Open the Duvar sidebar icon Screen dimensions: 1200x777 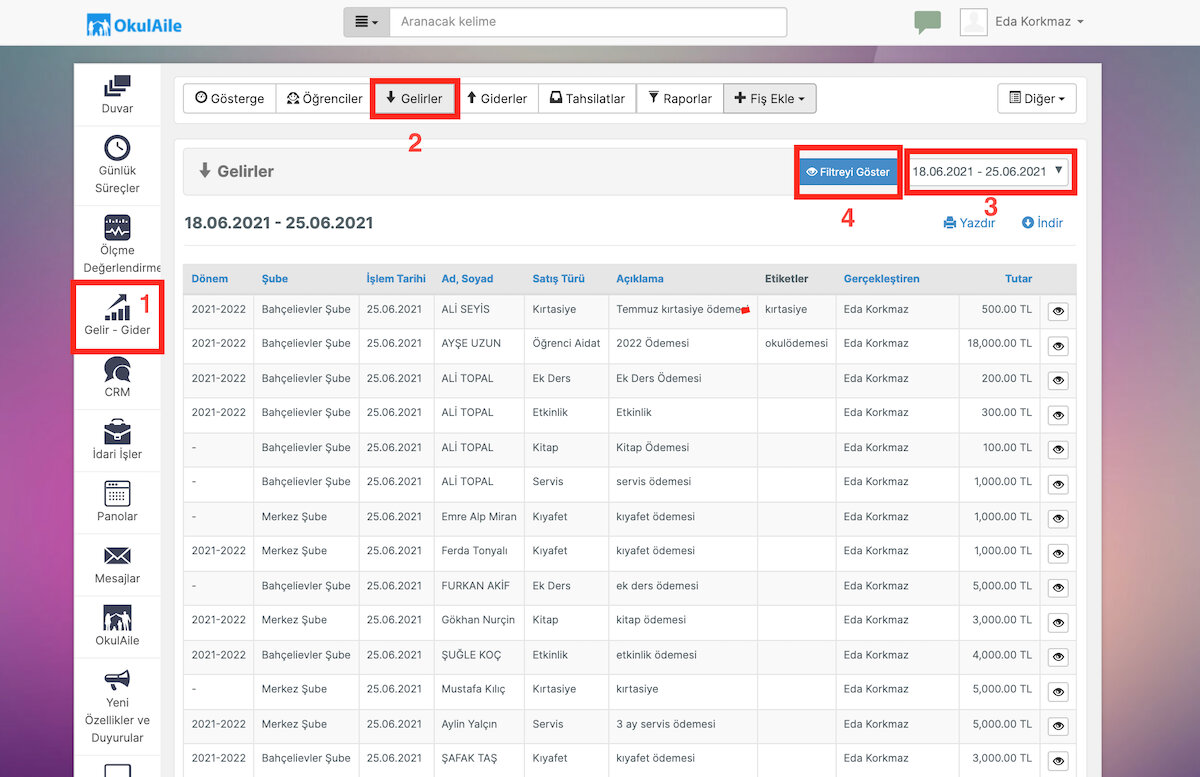pyautogui.click(x=117, y=87)
